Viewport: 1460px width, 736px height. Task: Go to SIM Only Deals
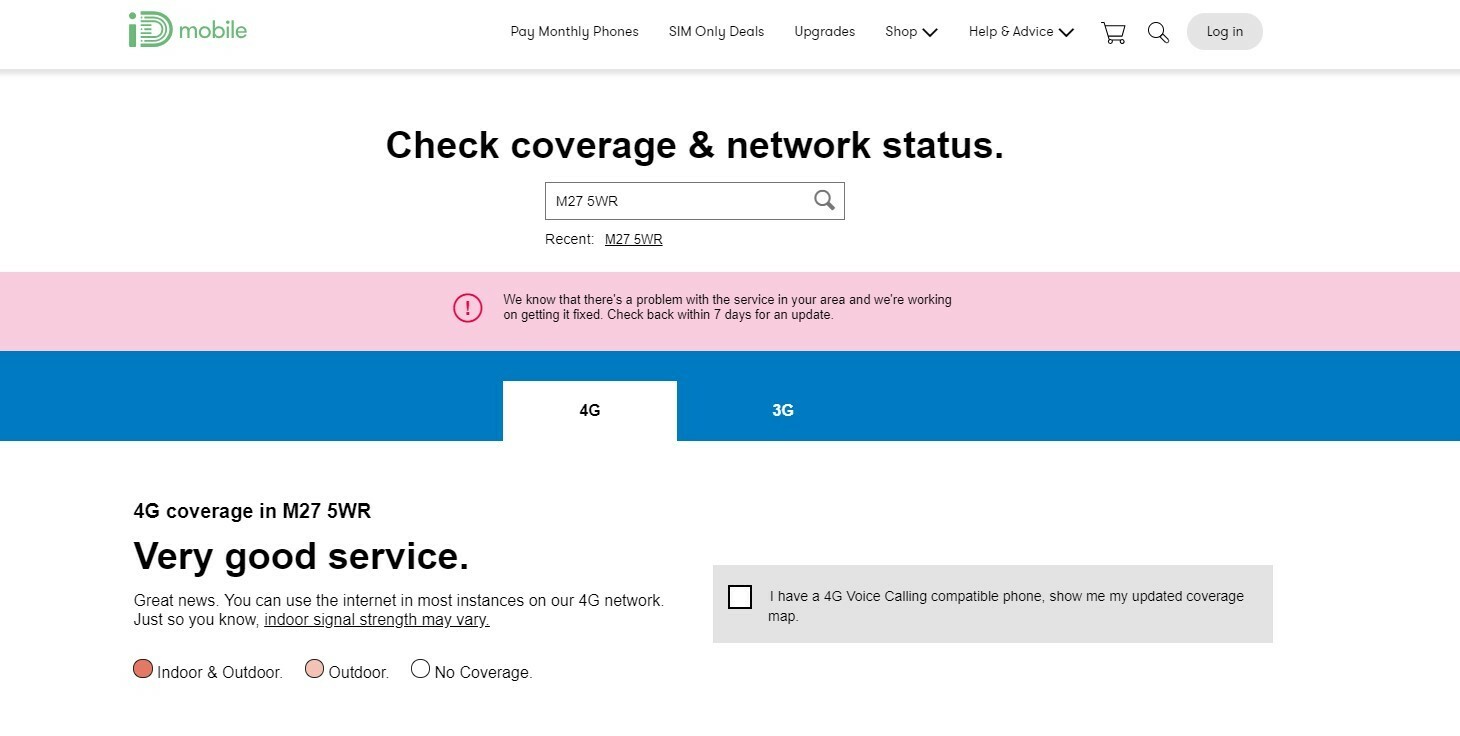pos(716,32)
